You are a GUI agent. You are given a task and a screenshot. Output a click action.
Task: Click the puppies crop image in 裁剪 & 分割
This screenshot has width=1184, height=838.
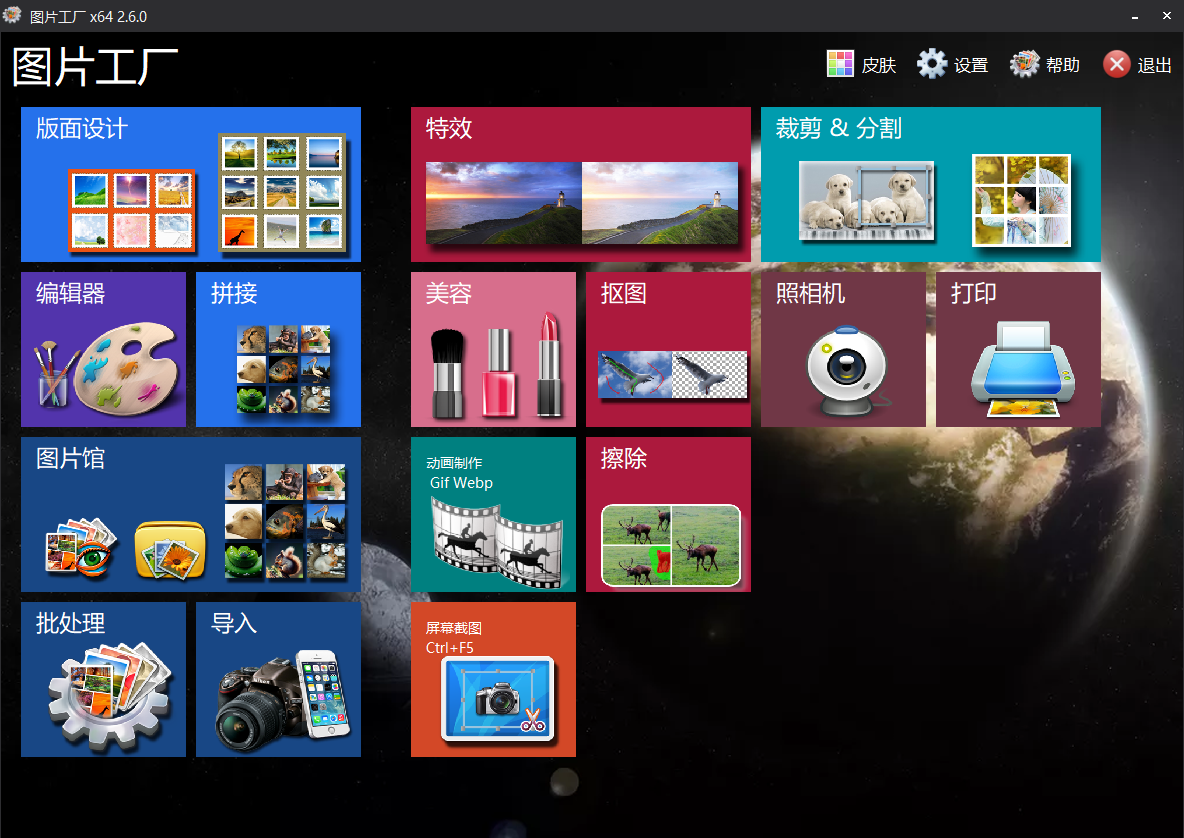[x=867, y=200]
